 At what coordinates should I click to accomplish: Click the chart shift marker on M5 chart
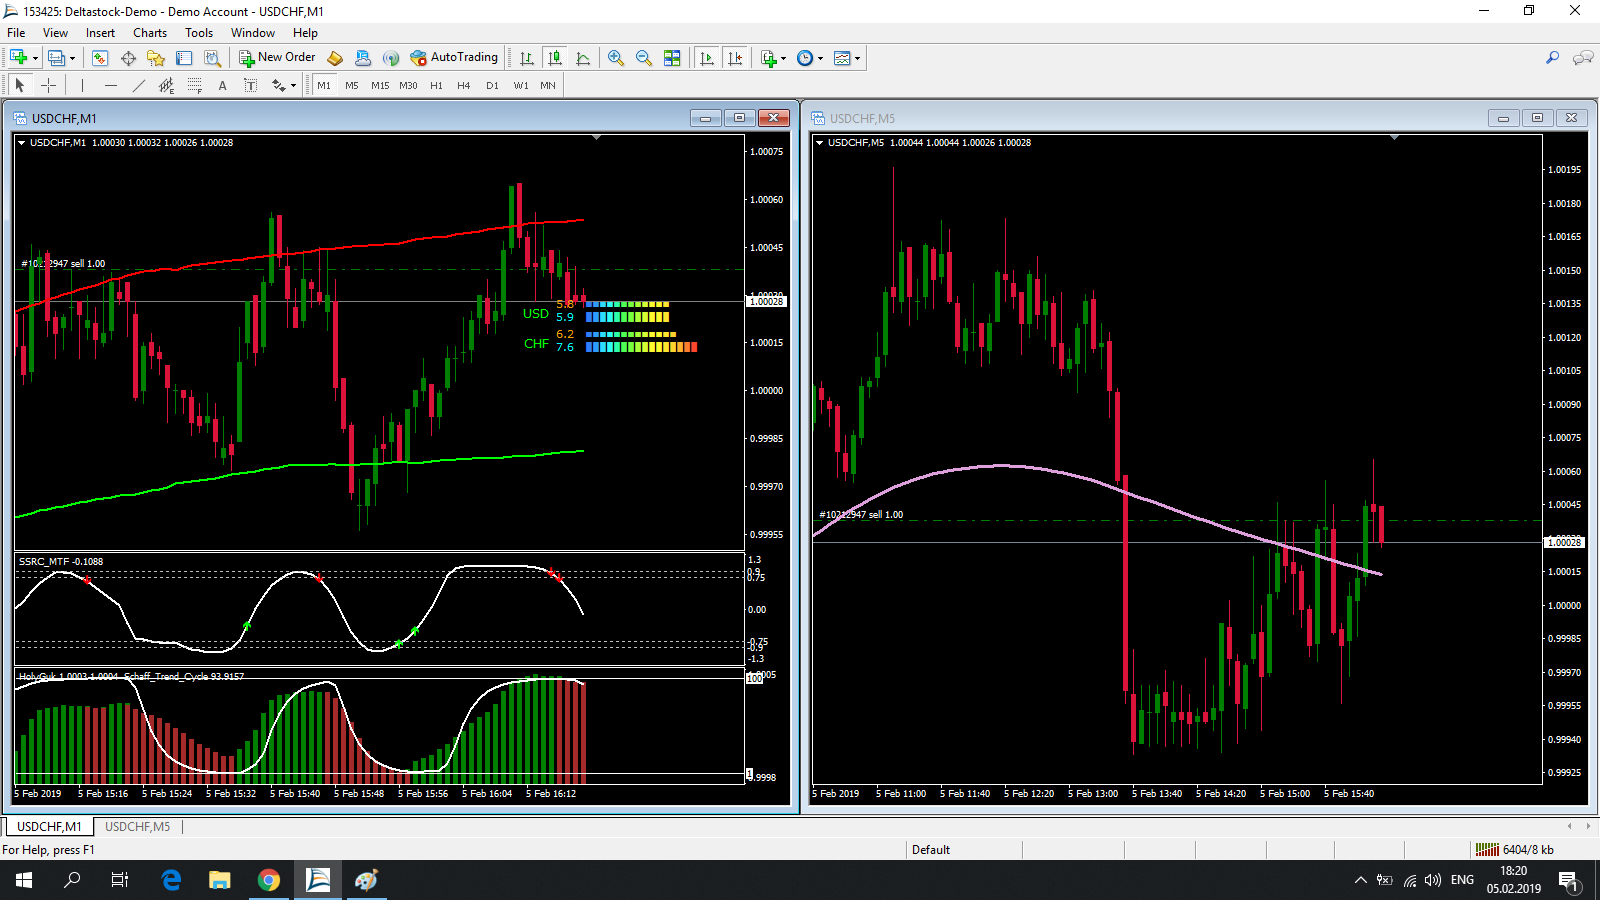coord(1394,137)
